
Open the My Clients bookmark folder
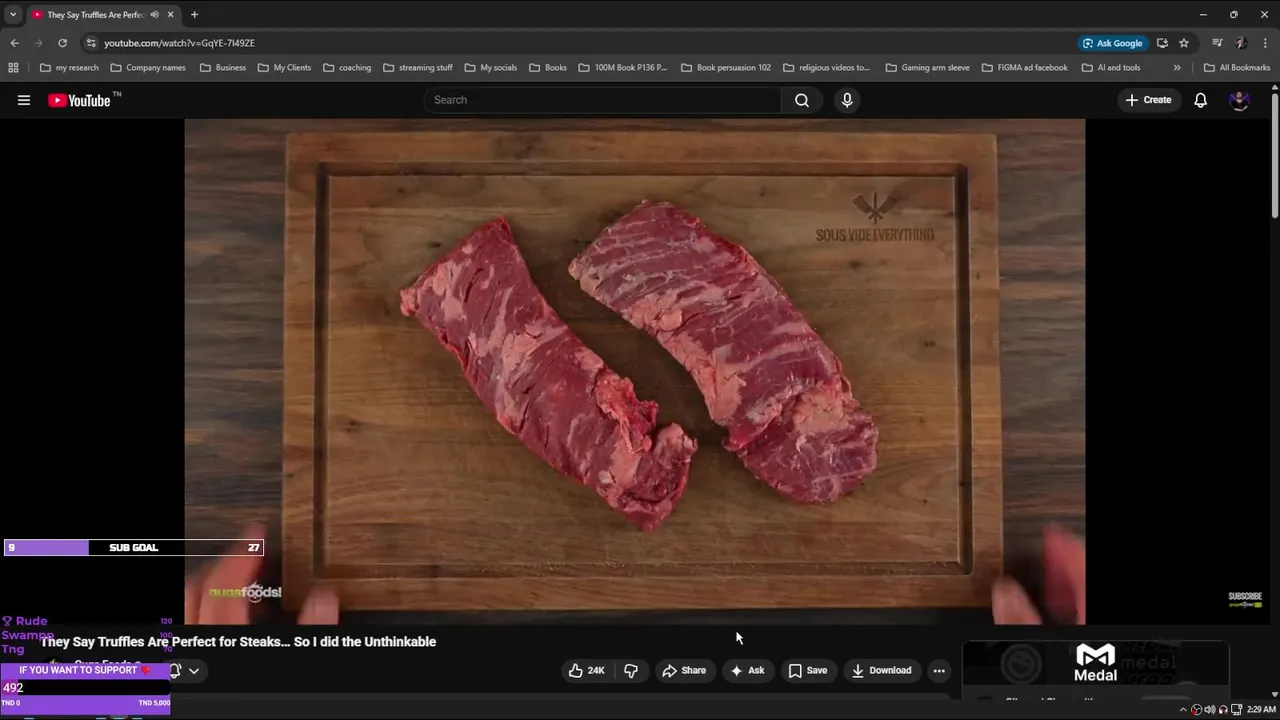click(284, 68)
